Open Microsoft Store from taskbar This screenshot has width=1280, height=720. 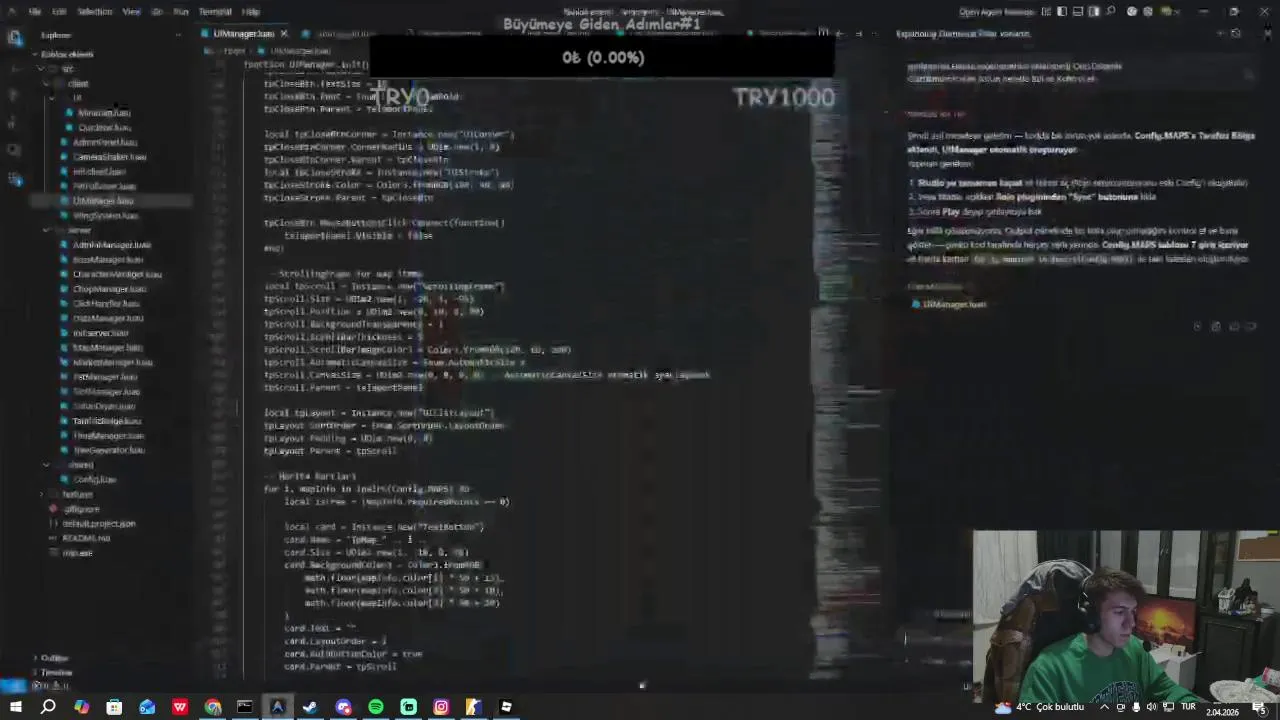coord(114,707)
